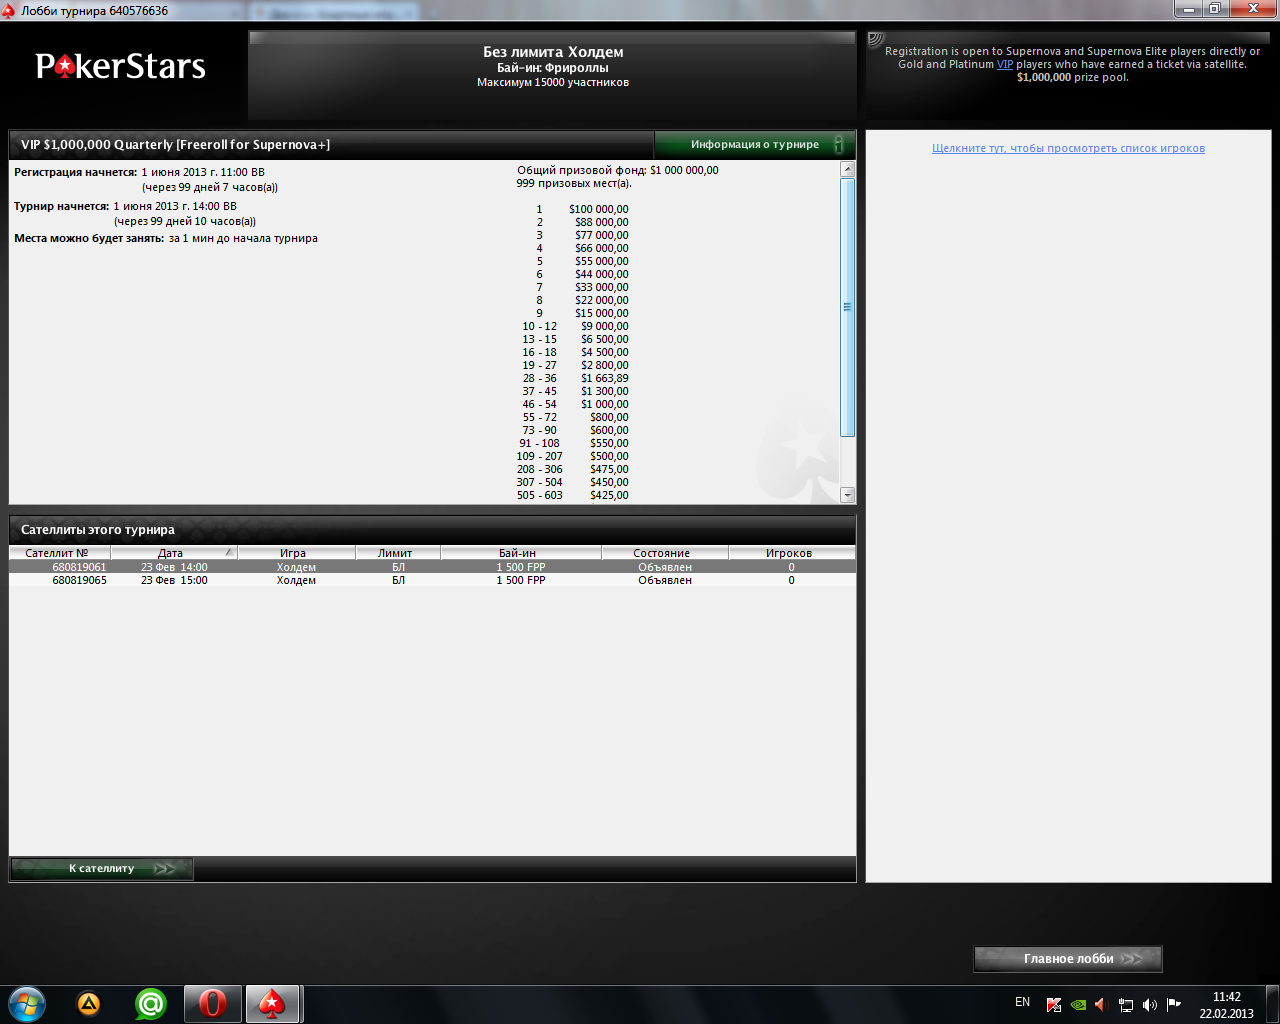This screenshot has height=1024, width=1280.
Task: Sort satellites by Бай-ин column
Action: (x=521, y=553)
